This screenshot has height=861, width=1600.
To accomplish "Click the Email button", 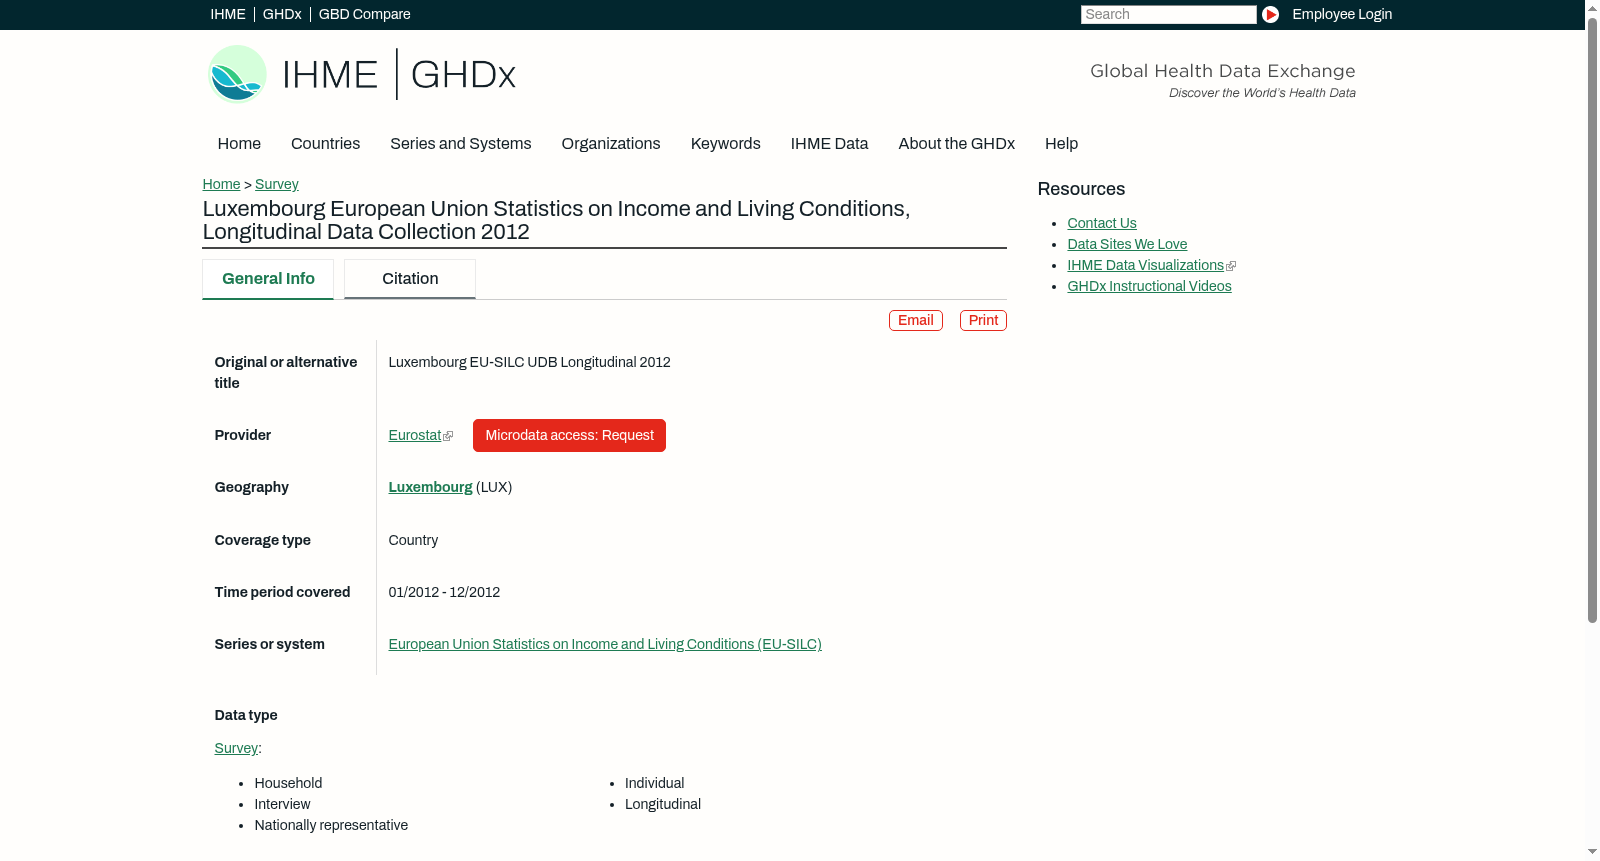I will (x=916, y=320).
